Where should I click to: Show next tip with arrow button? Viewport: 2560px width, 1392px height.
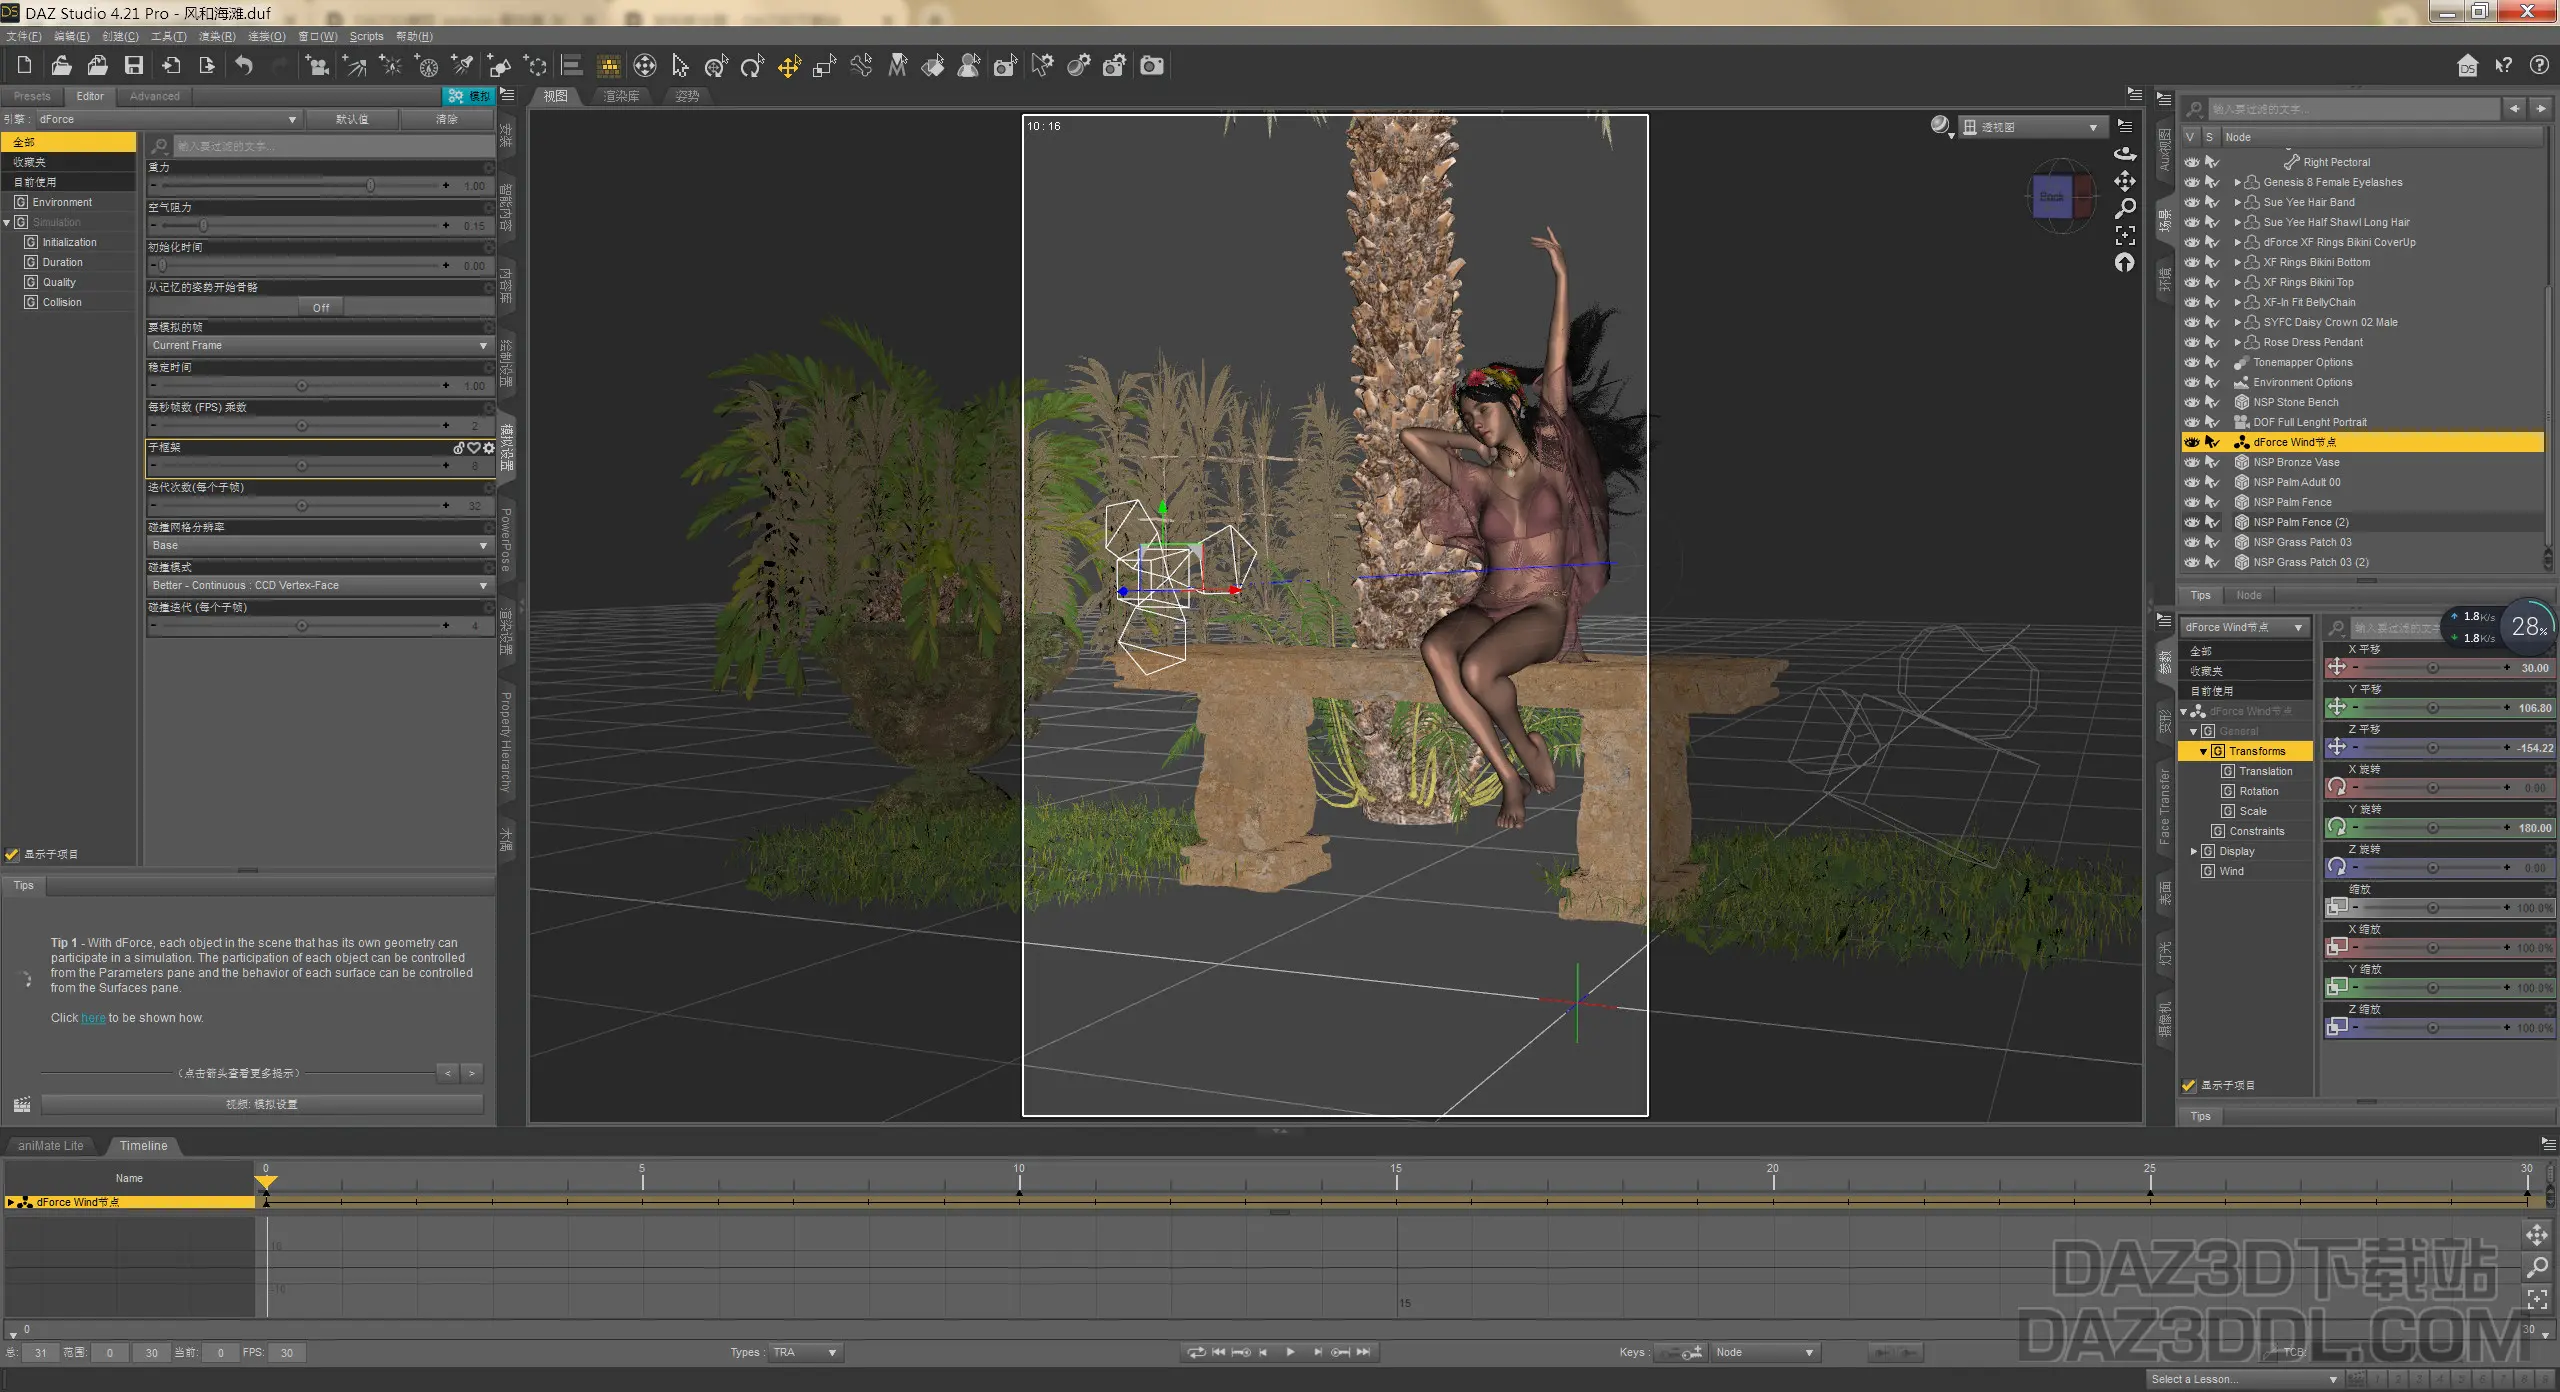[472, 1073]
